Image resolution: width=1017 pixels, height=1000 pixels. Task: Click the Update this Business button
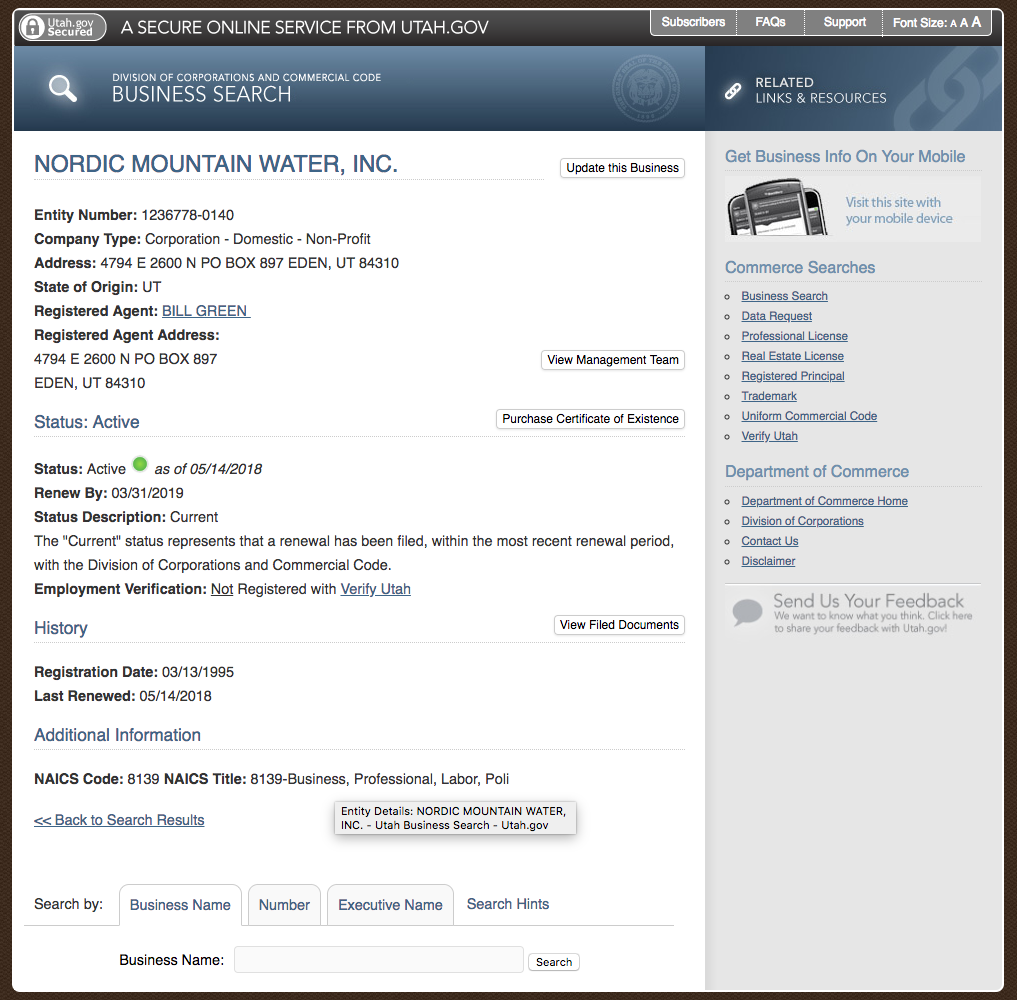click(622, 168)
